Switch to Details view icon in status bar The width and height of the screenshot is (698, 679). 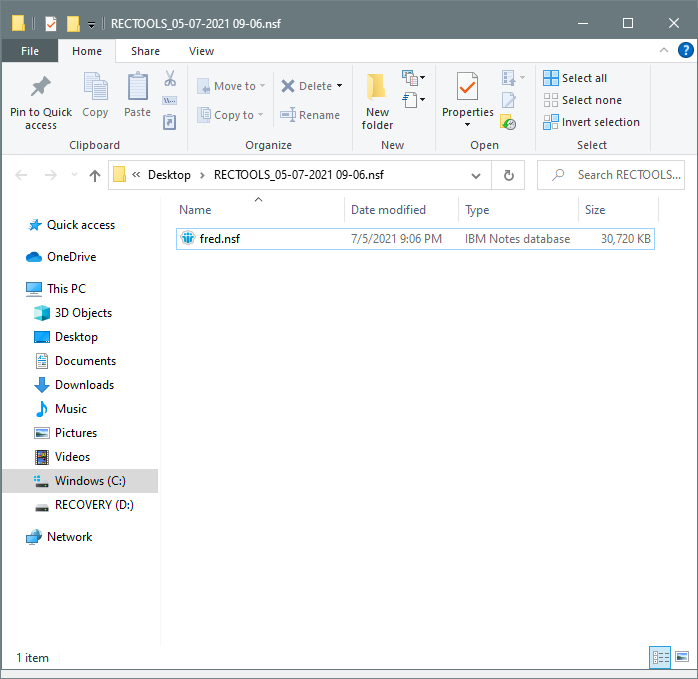[x=660, y=657]
